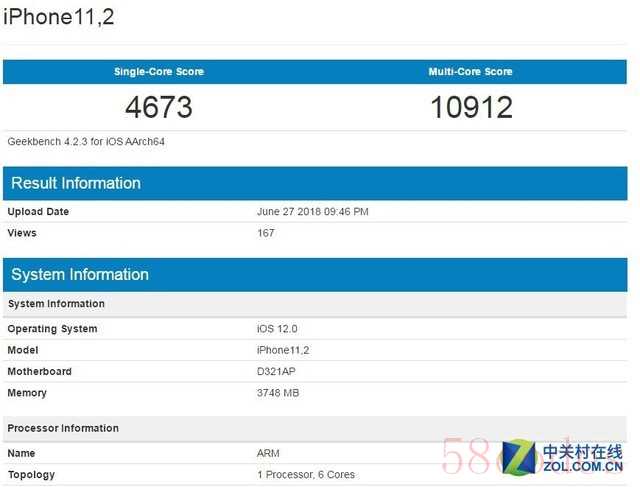640x487 pixels.
Task: Select the multi-core score 10912
Action: (x=471, y=107)
